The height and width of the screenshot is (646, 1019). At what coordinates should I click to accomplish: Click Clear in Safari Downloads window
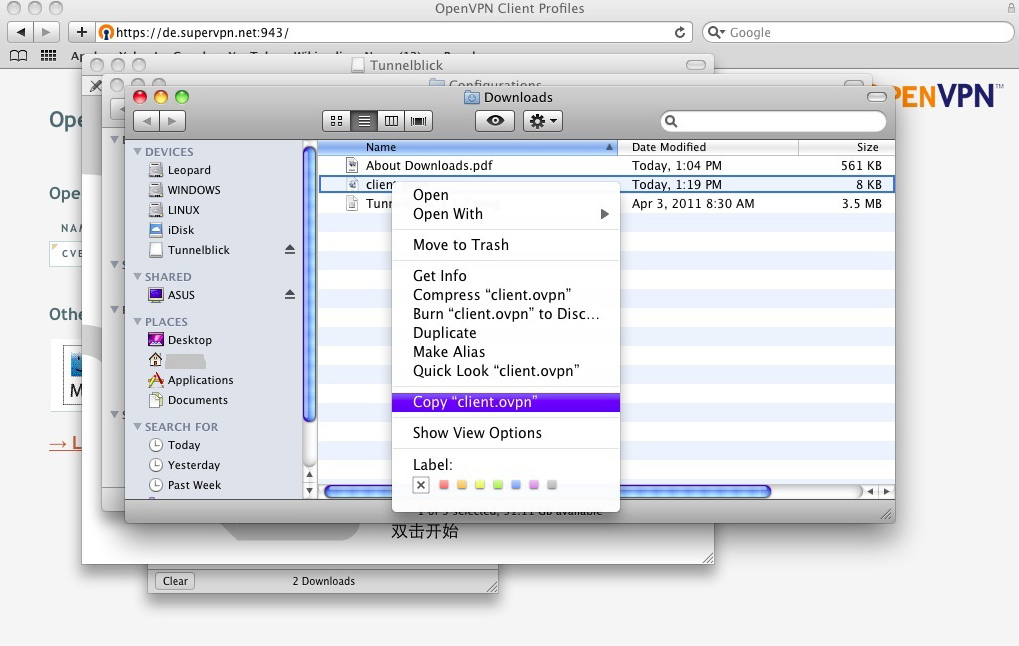175,581
